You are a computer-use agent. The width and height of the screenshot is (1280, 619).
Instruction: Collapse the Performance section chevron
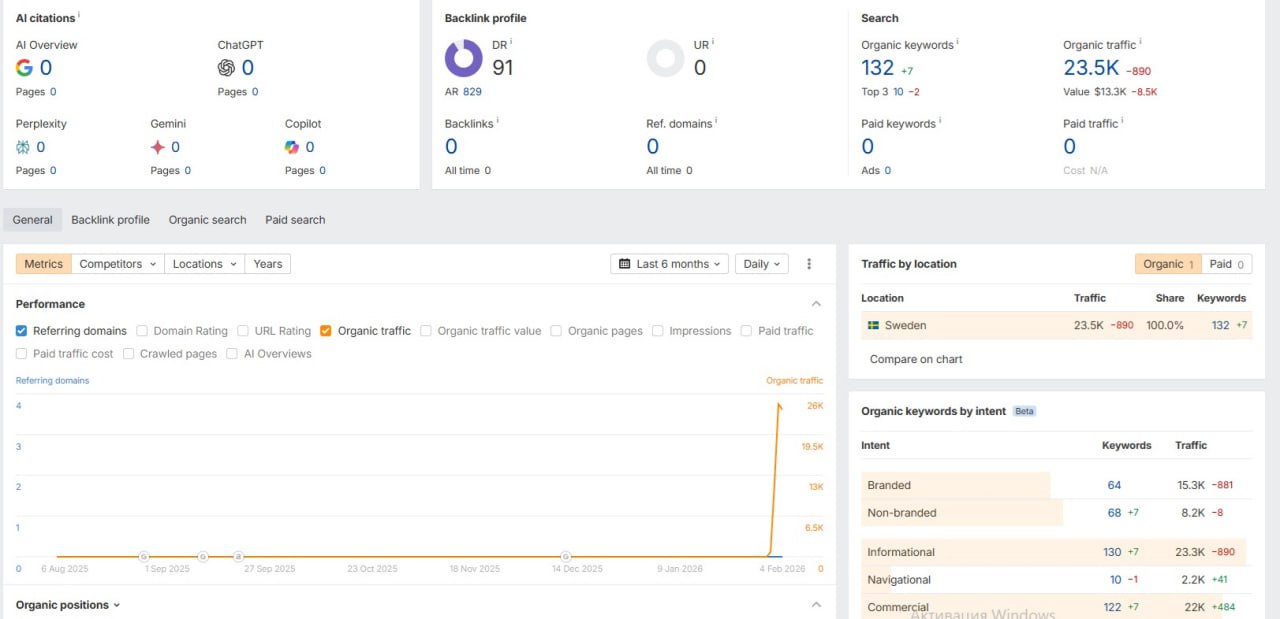coord(816,304)
